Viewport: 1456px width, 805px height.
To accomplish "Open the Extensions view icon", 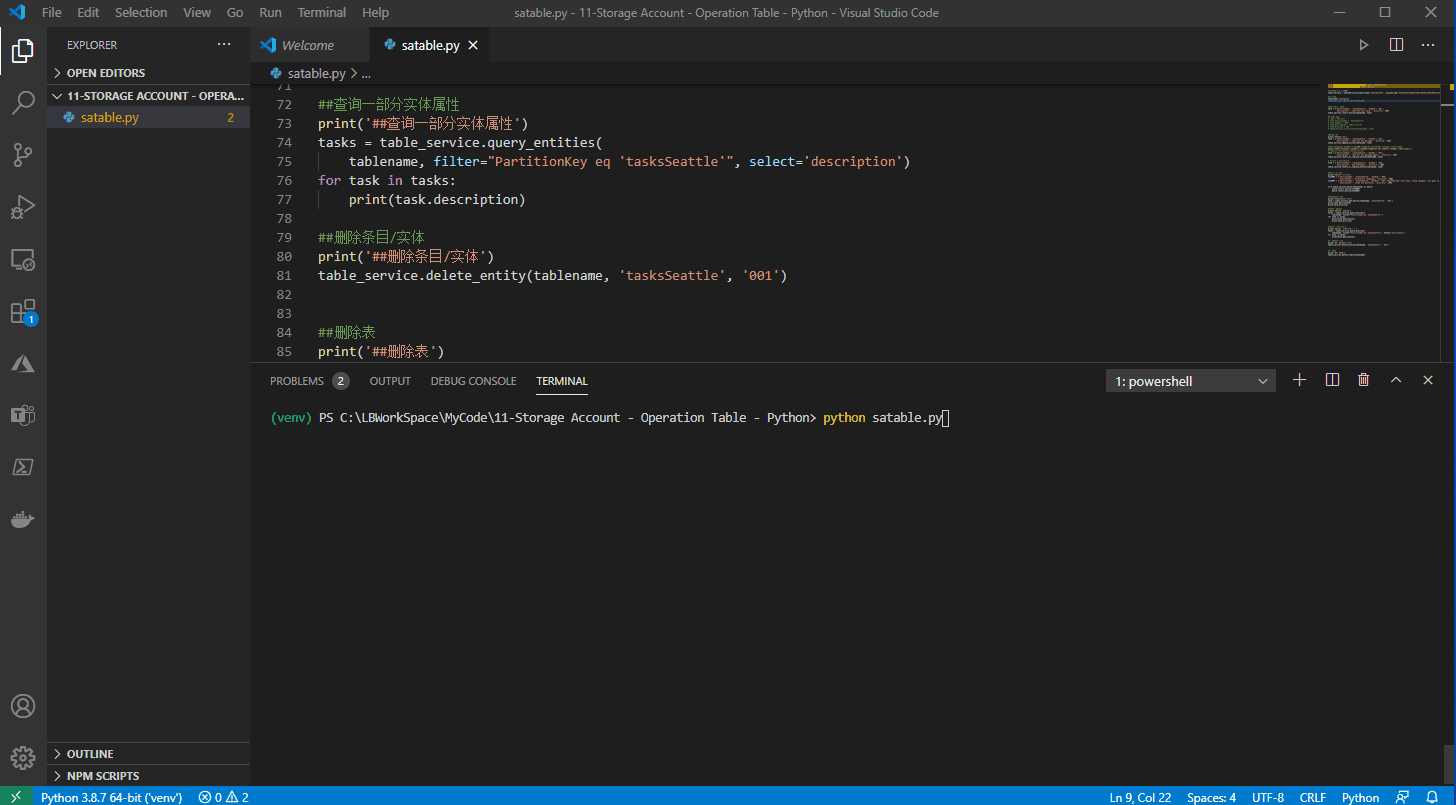I will tap(23, 311).
